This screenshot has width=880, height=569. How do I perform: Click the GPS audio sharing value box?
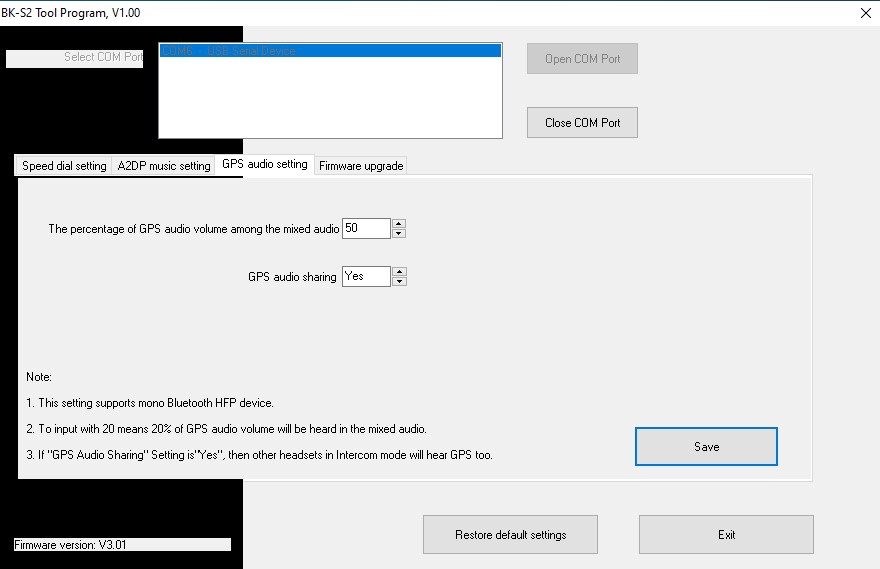point(365,277)
